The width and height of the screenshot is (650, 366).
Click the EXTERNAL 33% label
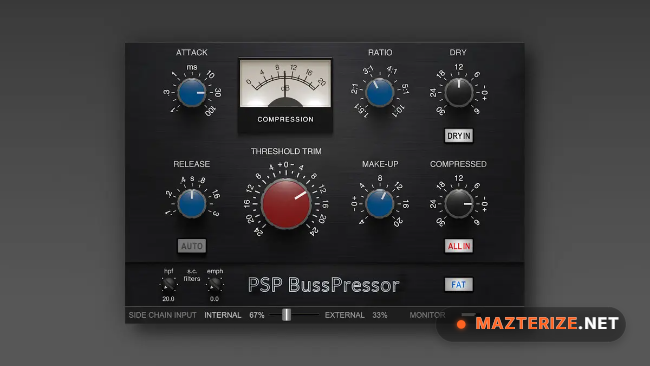[x=356, y=315]
